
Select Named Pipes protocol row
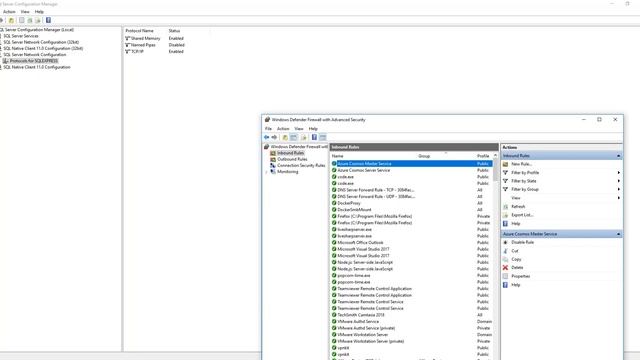(155, 45)
